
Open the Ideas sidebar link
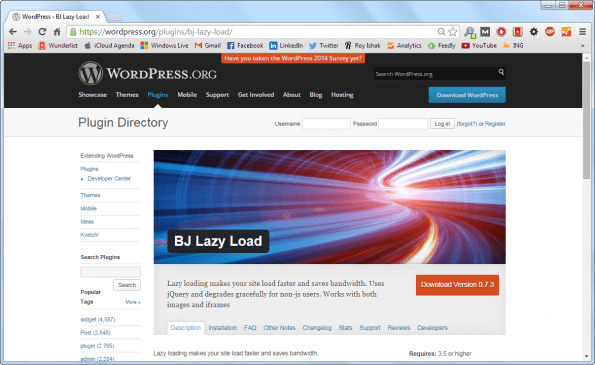tap(87, 222)
